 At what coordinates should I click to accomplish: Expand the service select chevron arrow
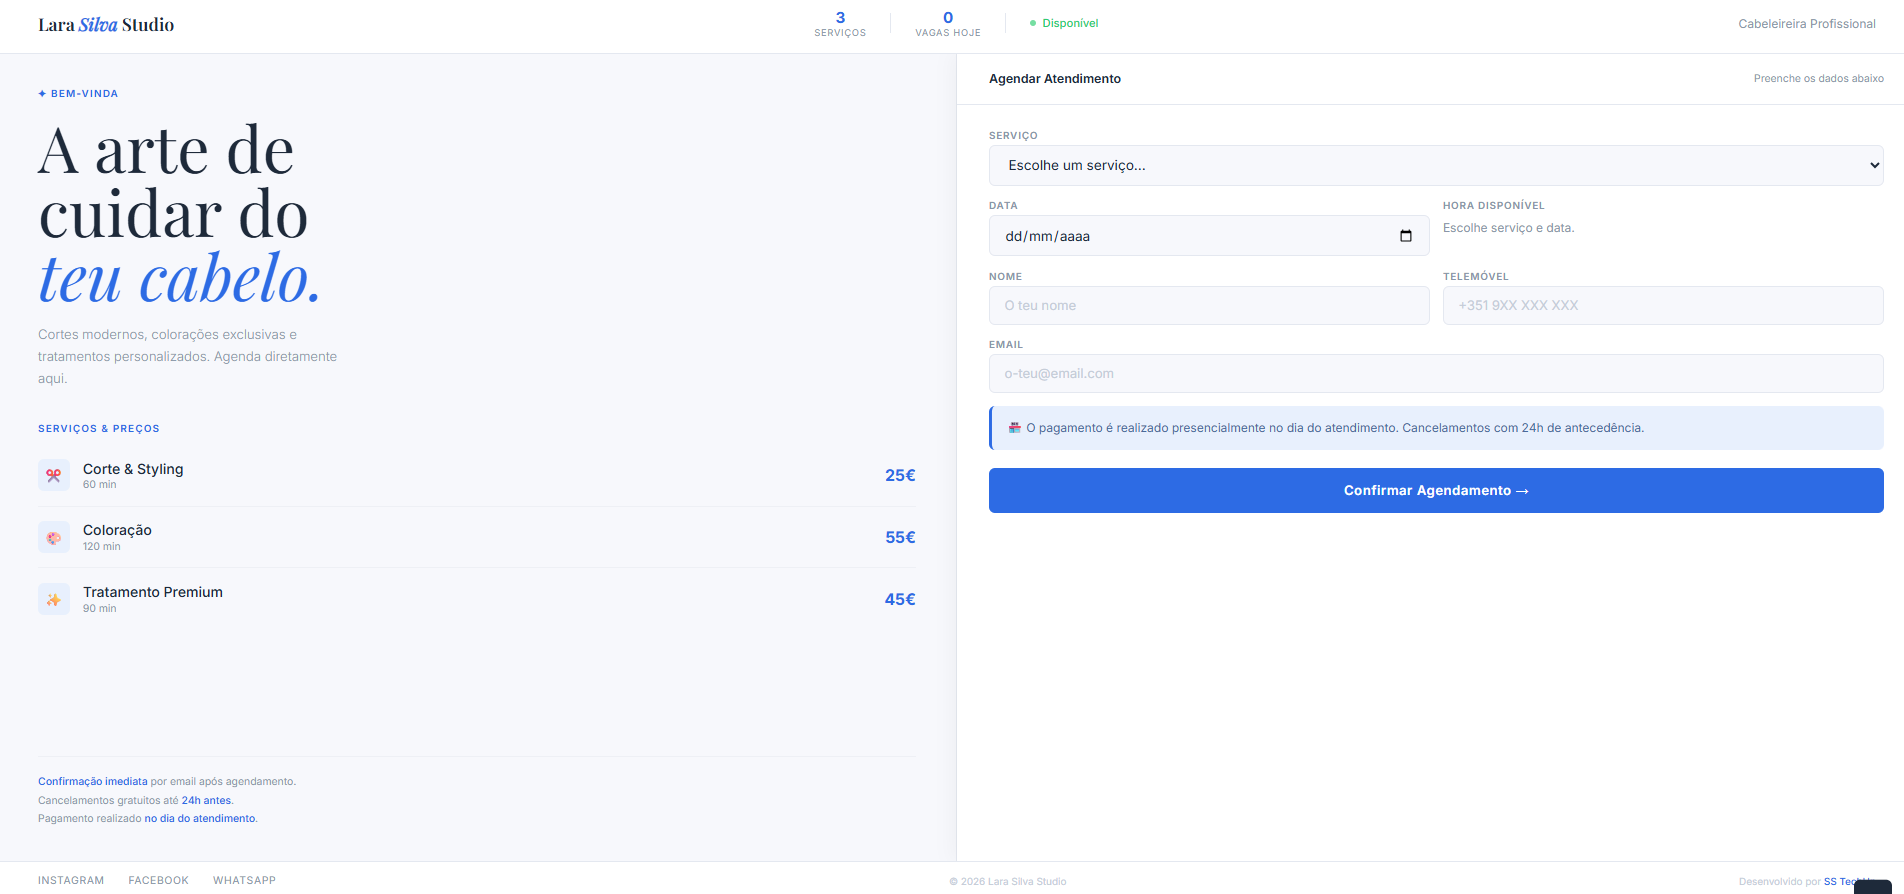click(1874, 165)
